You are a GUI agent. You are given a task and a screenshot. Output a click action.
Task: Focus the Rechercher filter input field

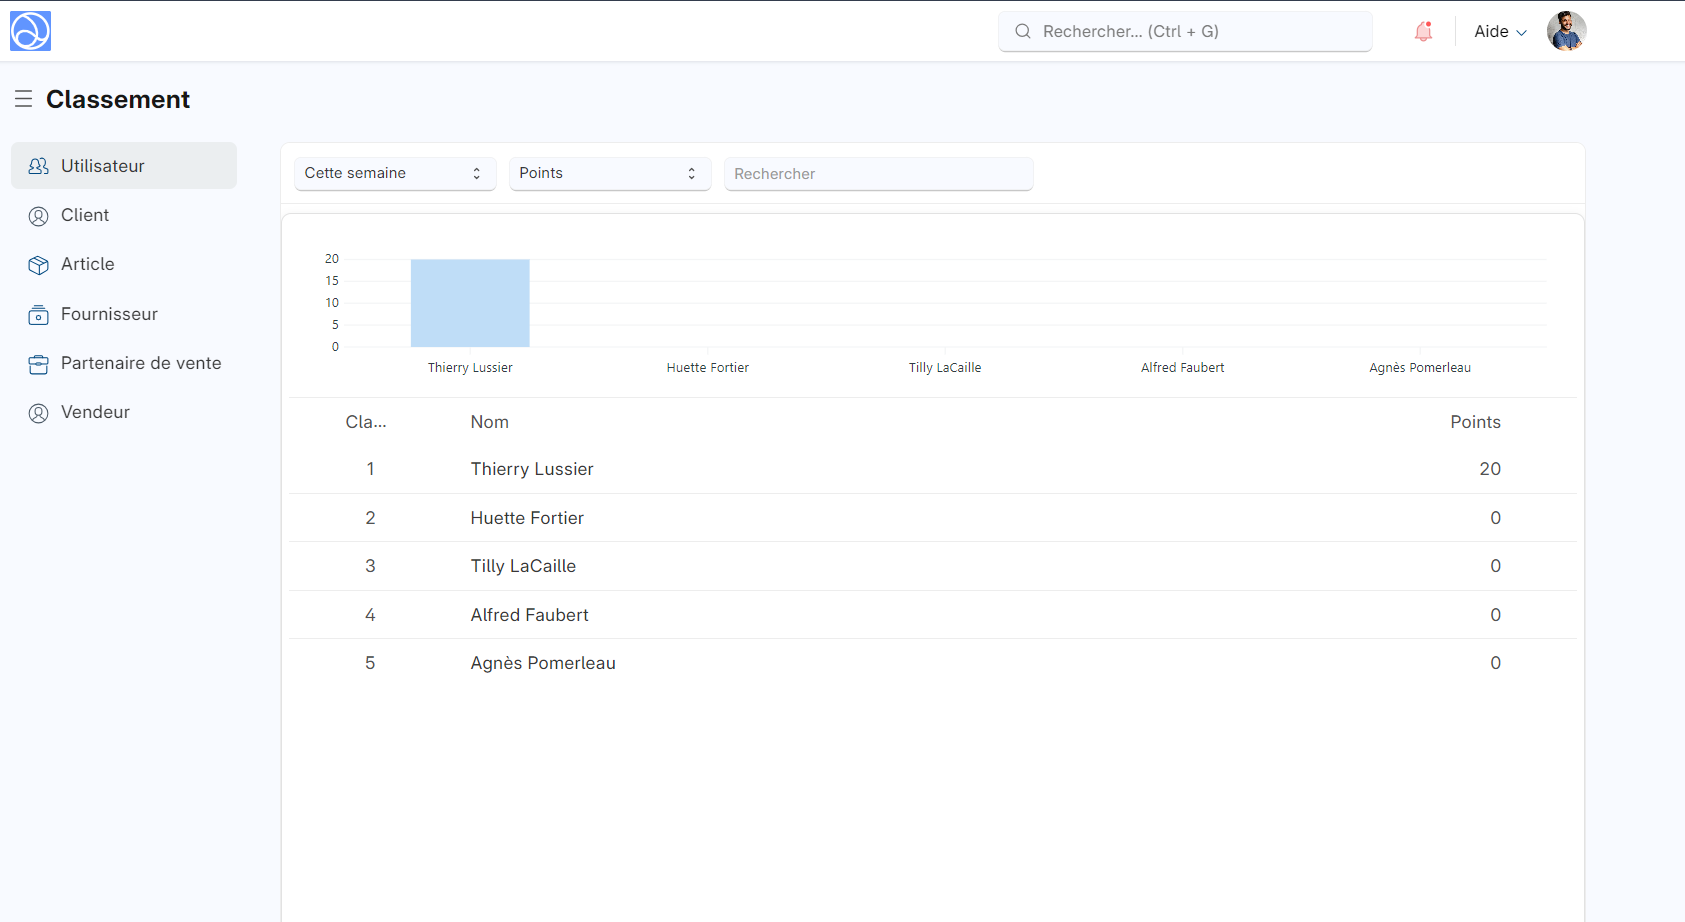[878, 174]
